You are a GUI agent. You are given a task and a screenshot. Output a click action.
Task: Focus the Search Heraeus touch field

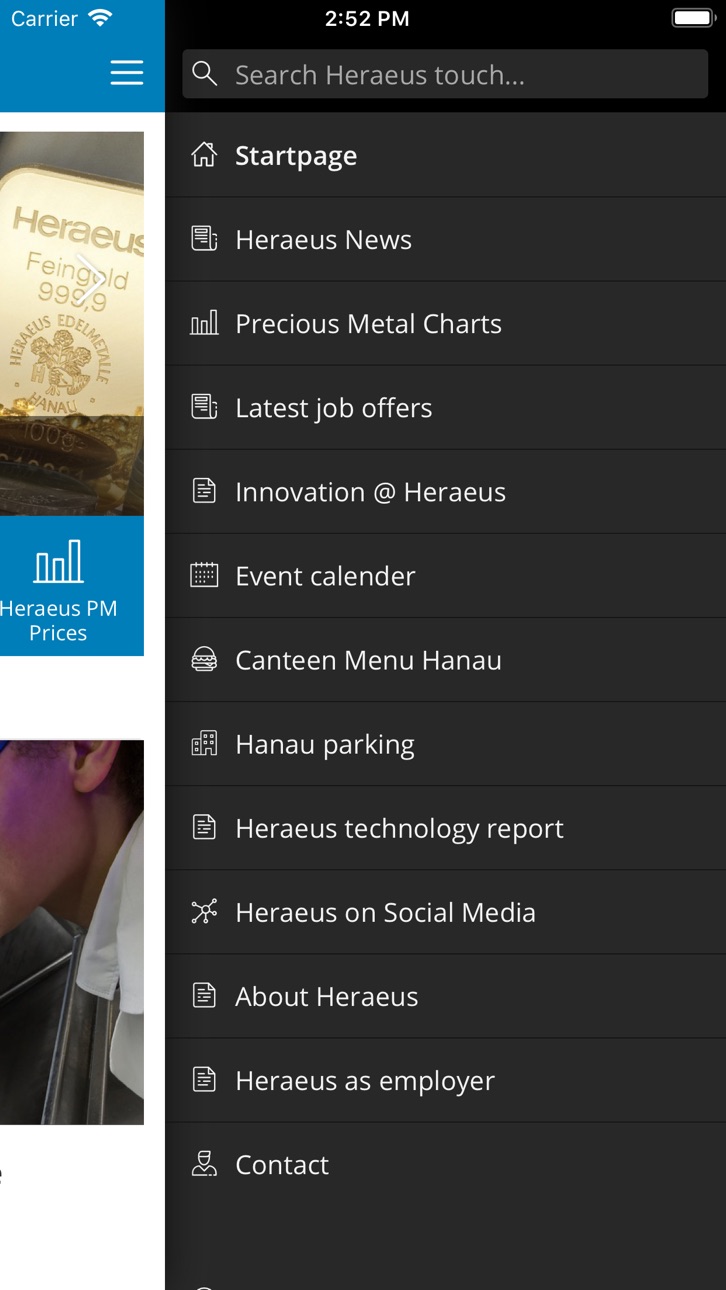click(445, 74)
